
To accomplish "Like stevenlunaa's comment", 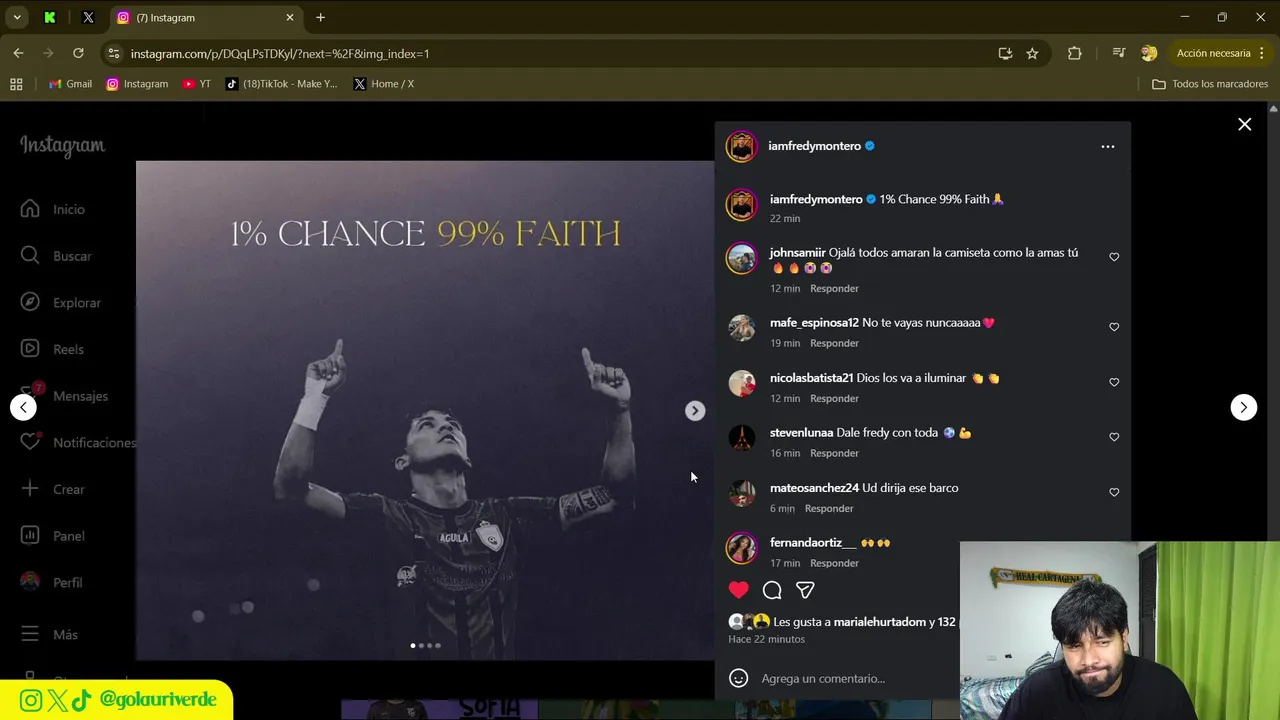I will pyautogui.click(x=1114, y=437).
